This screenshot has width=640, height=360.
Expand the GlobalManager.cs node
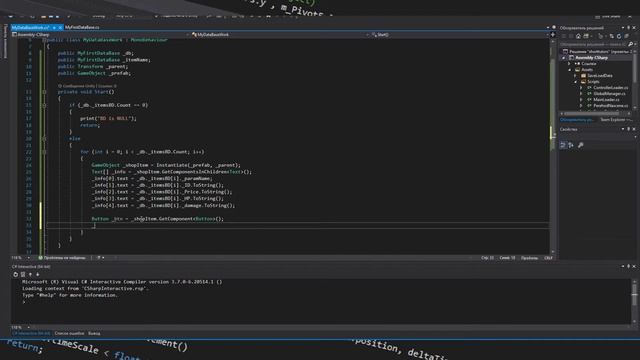coord(581,94)
